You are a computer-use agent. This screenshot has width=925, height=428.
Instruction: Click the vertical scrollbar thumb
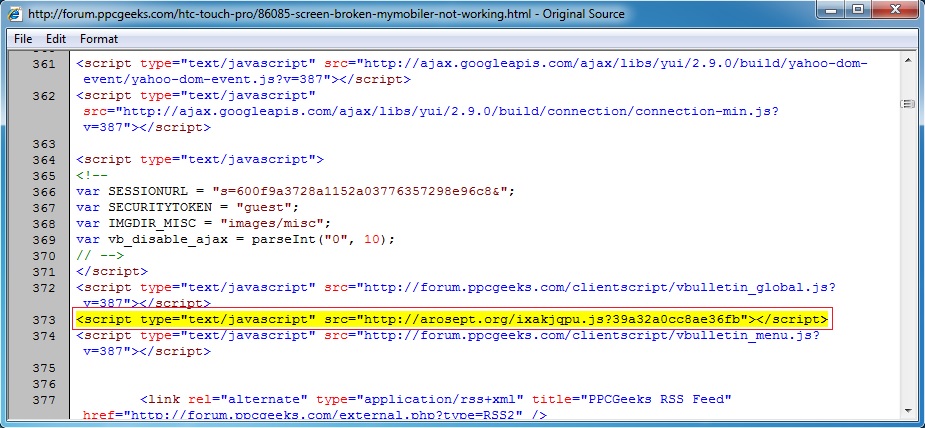tap(908, 103)
